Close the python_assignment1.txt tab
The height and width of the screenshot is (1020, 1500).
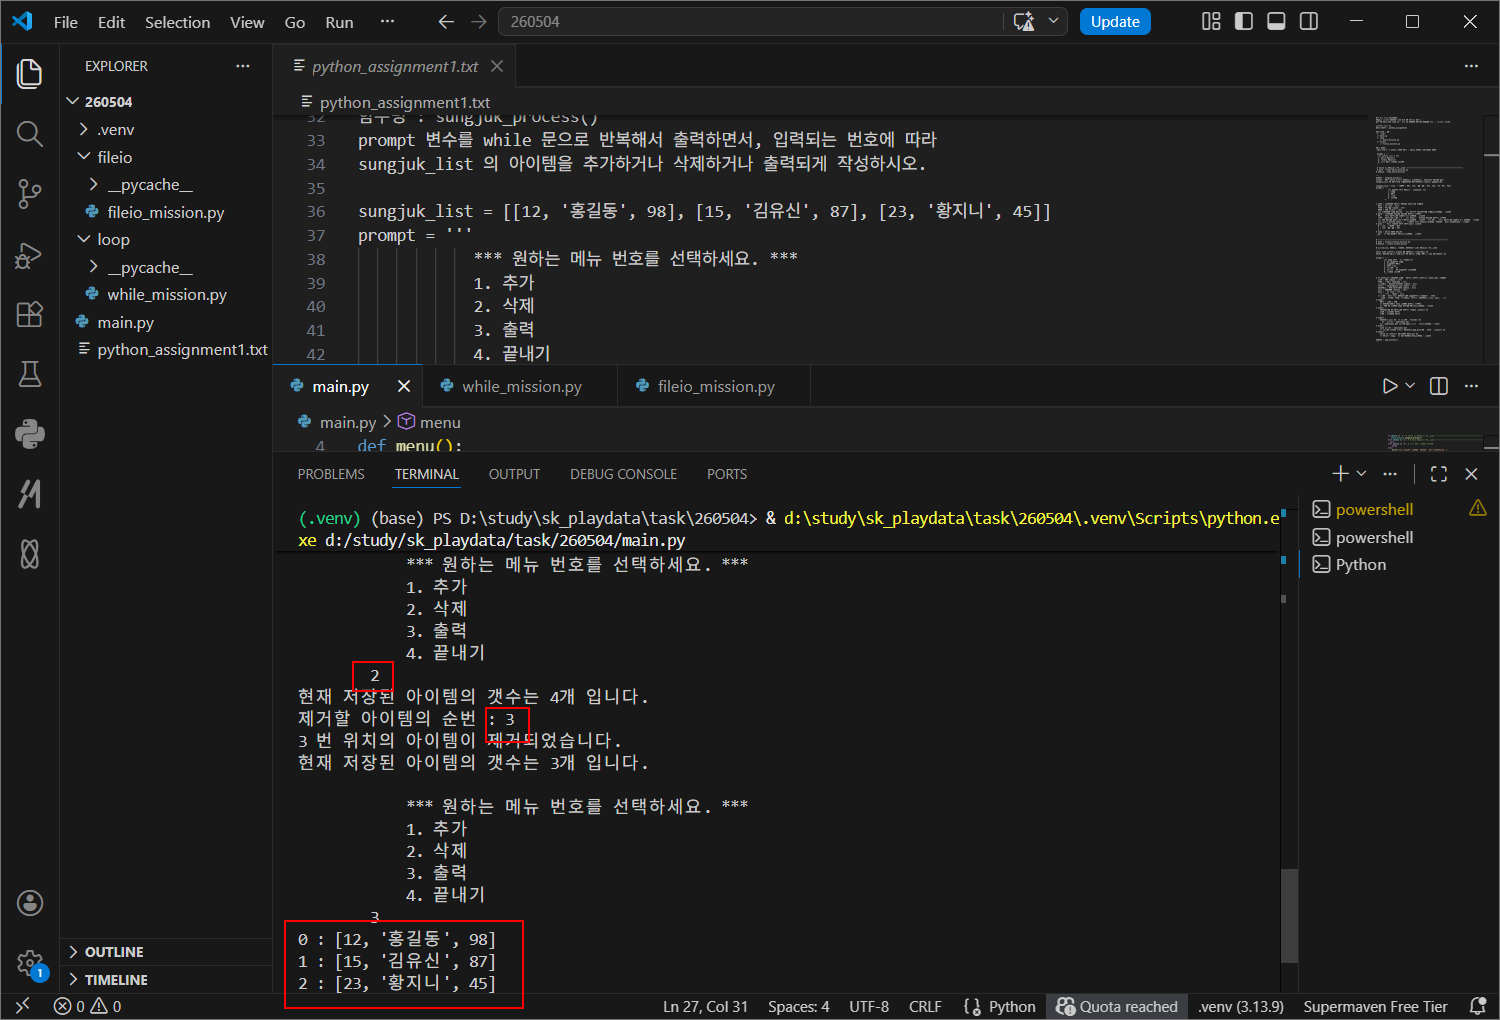(x=497, y=66)
